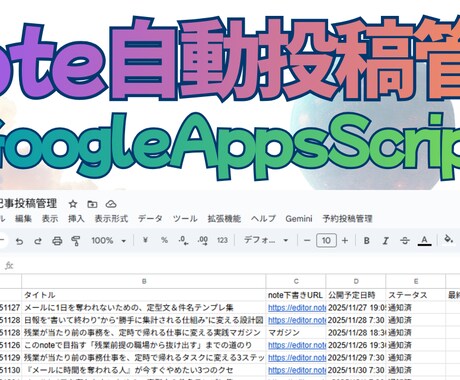The height and width of the screenshot is (380, 460).
Task: Open editor.note link for the 定型文＆件名テンプレ集 row
Action: click(297, 308)
